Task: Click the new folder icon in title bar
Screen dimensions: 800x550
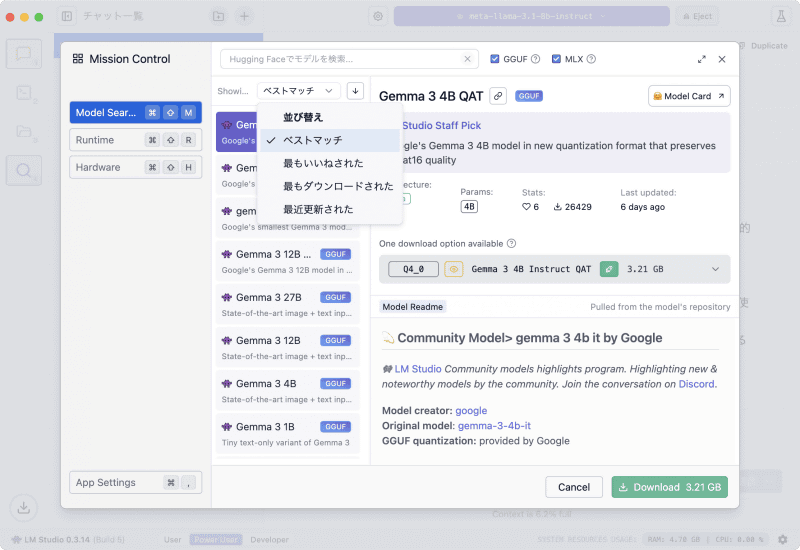Action: [218, 16]
